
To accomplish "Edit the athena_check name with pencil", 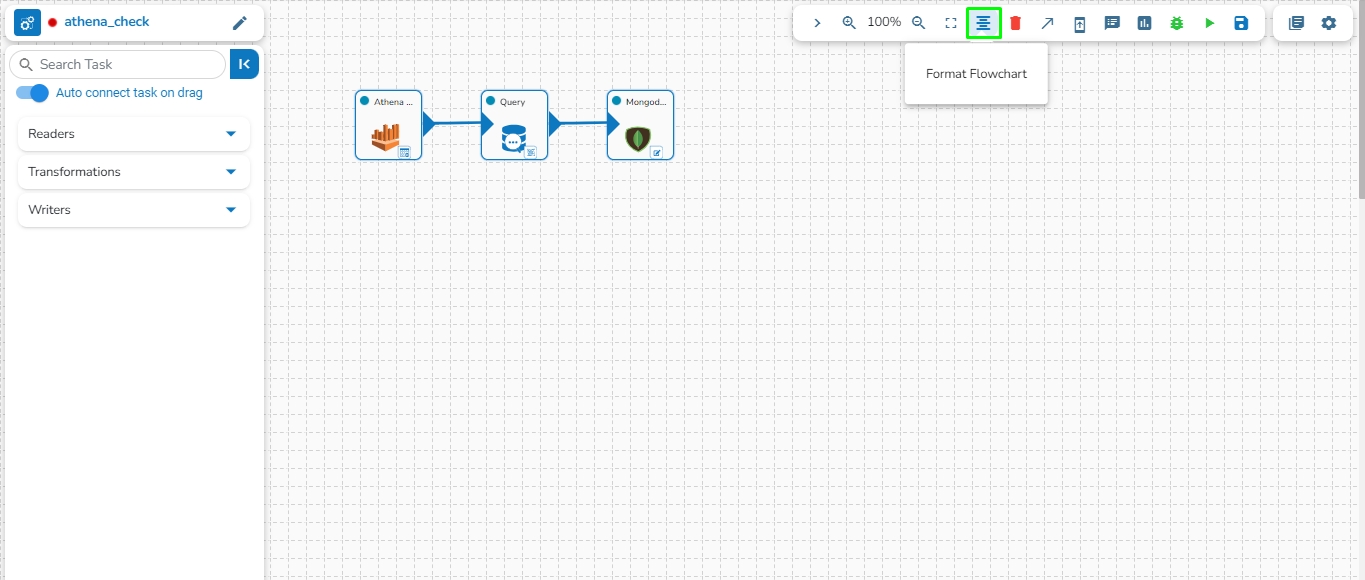I will [x=239, y=23].
